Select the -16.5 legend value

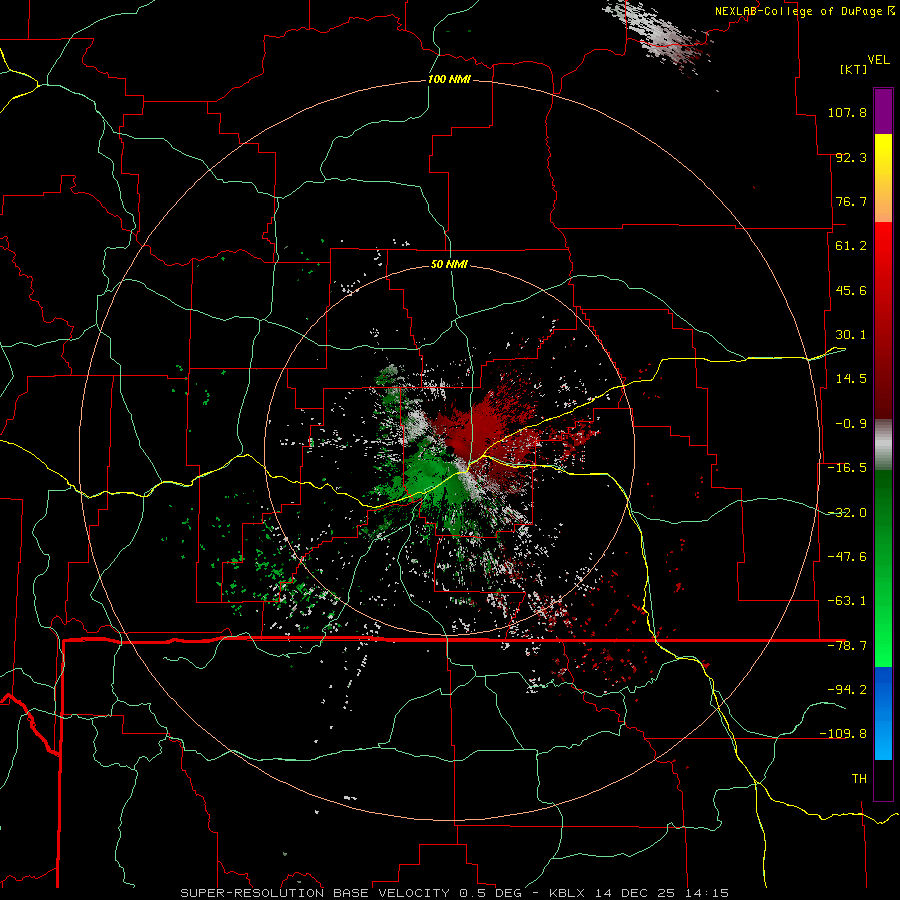(x=847, y=468)
